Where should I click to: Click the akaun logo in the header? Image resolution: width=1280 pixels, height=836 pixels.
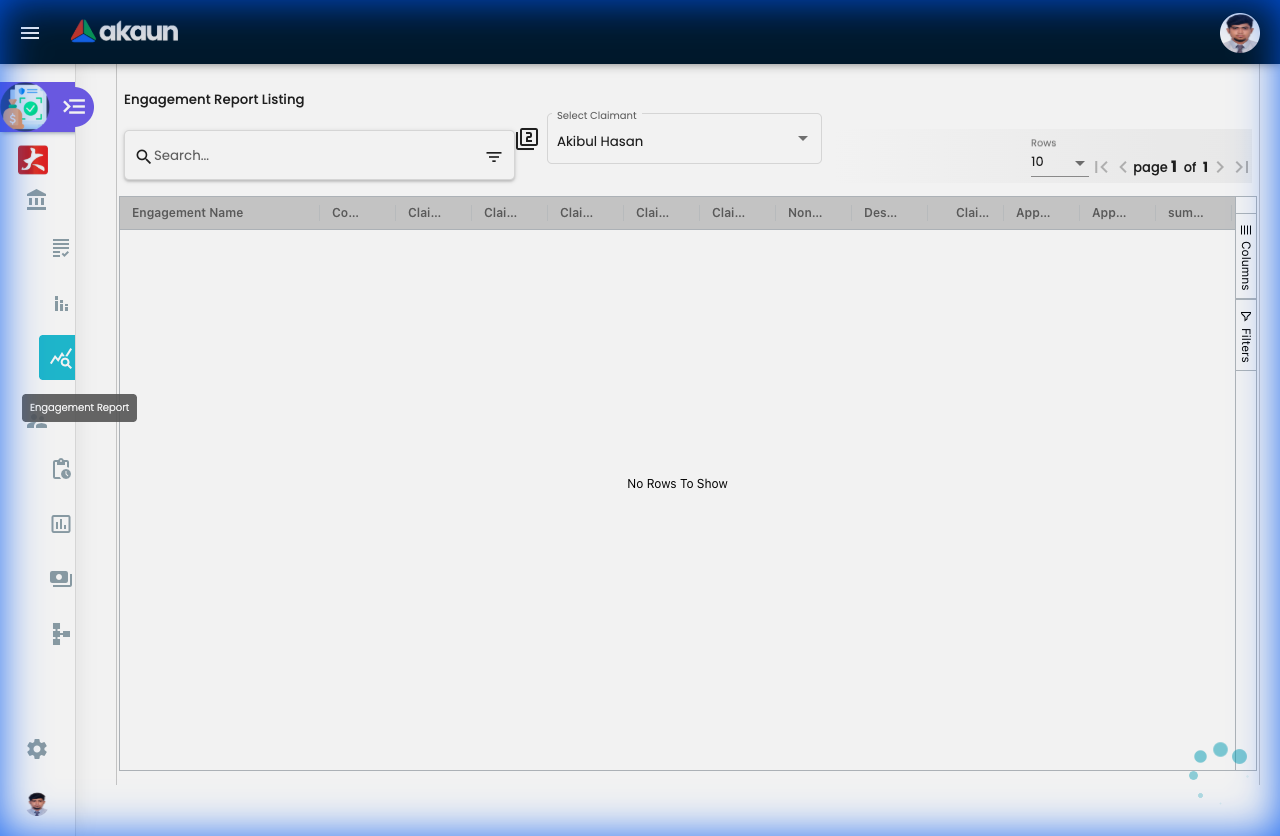click(123, 31)
